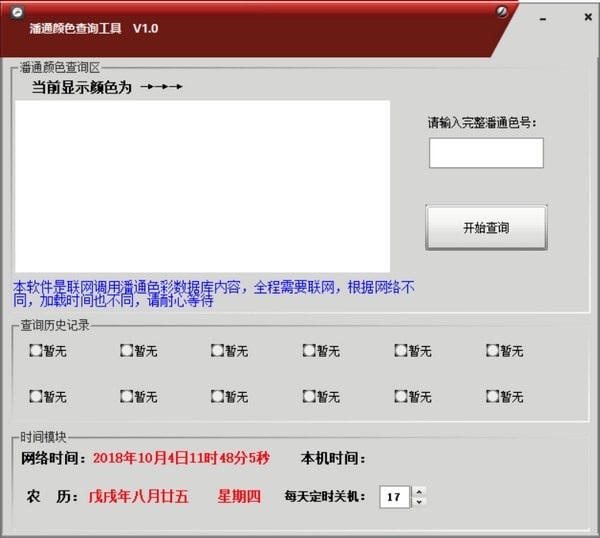
Task: Click the white color display area
Action: coord(202,186)
